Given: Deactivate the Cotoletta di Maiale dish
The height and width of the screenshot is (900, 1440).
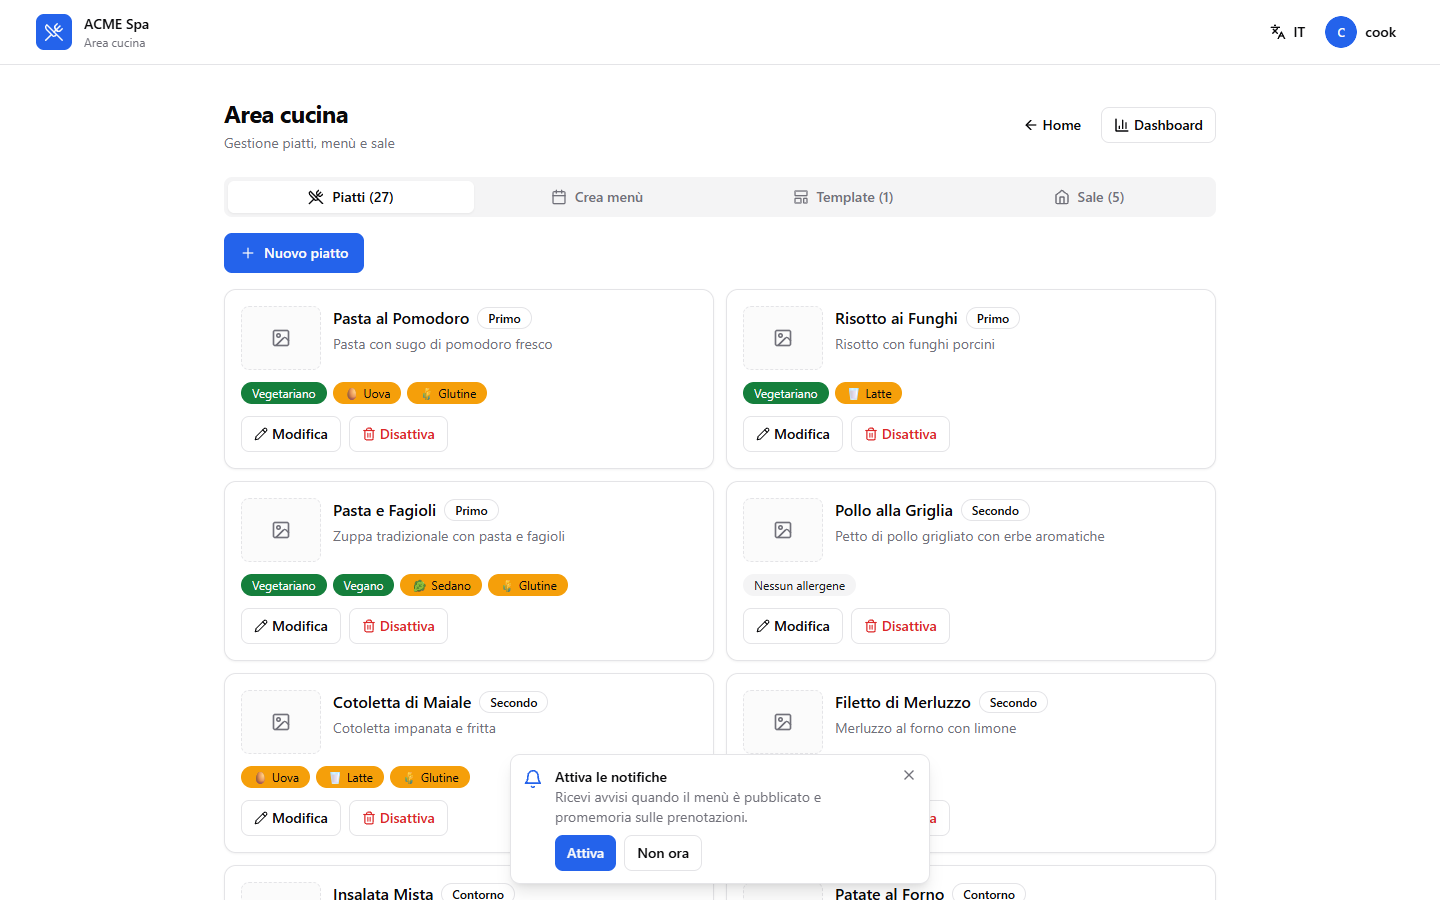Looking at the screenshot, I should pos(398,818).
